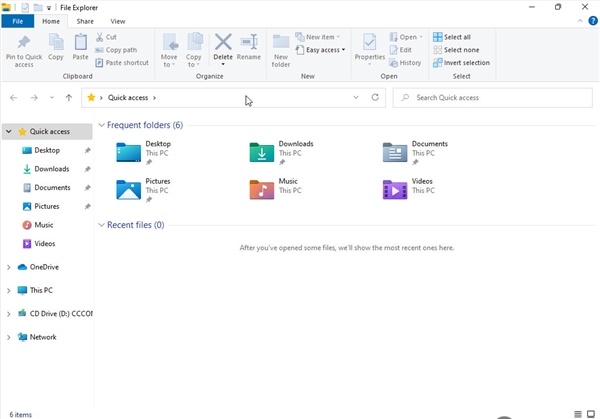Click the Search Quick access field

493,98
